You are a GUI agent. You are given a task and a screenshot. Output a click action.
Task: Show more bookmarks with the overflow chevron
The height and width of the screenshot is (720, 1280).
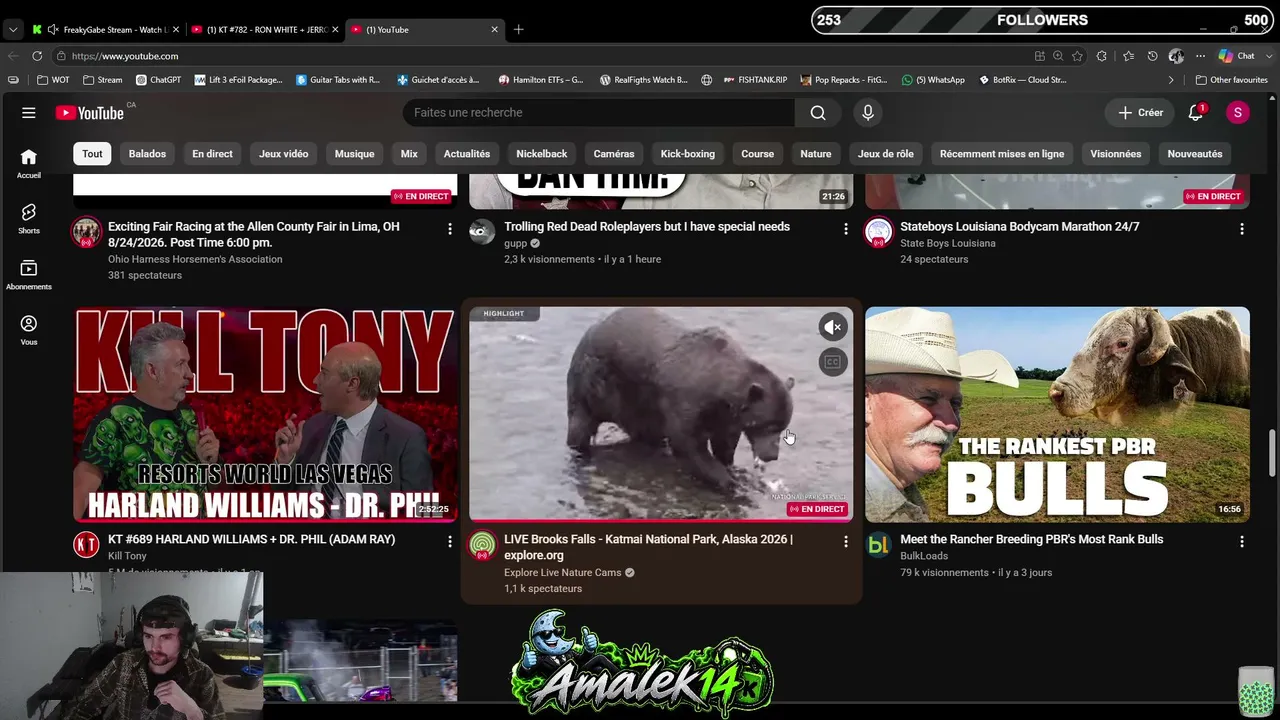(1171, 80)
